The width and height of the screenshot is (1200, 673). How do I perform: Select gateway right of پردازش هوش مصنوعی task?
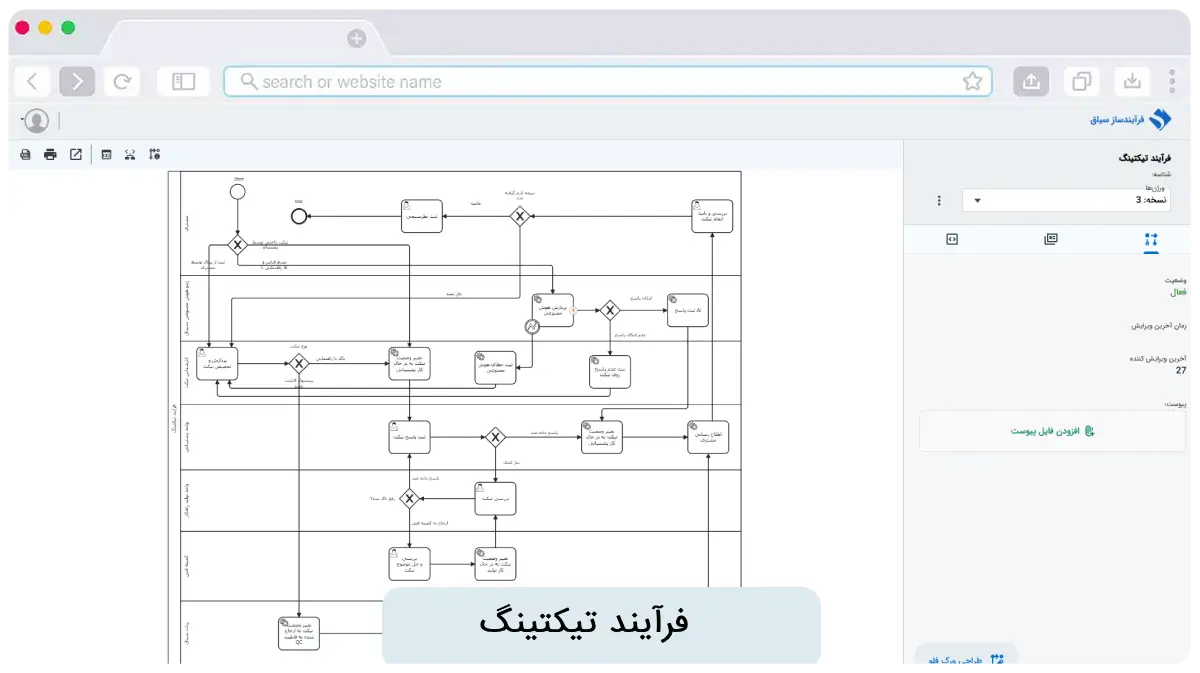610,311
